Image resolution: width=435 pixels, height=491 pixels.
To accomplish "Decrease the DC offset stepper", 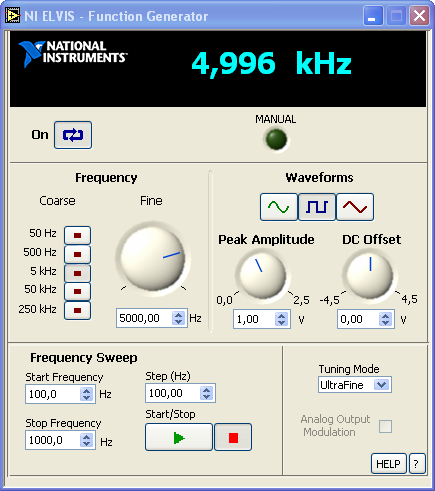I will point(386,323).
